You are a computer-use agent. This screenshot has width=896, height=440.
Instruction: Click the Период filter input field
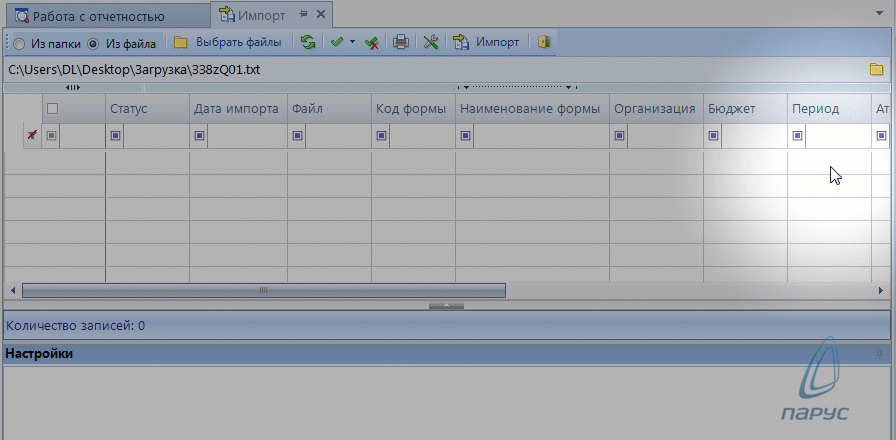(x=838, y=136)
